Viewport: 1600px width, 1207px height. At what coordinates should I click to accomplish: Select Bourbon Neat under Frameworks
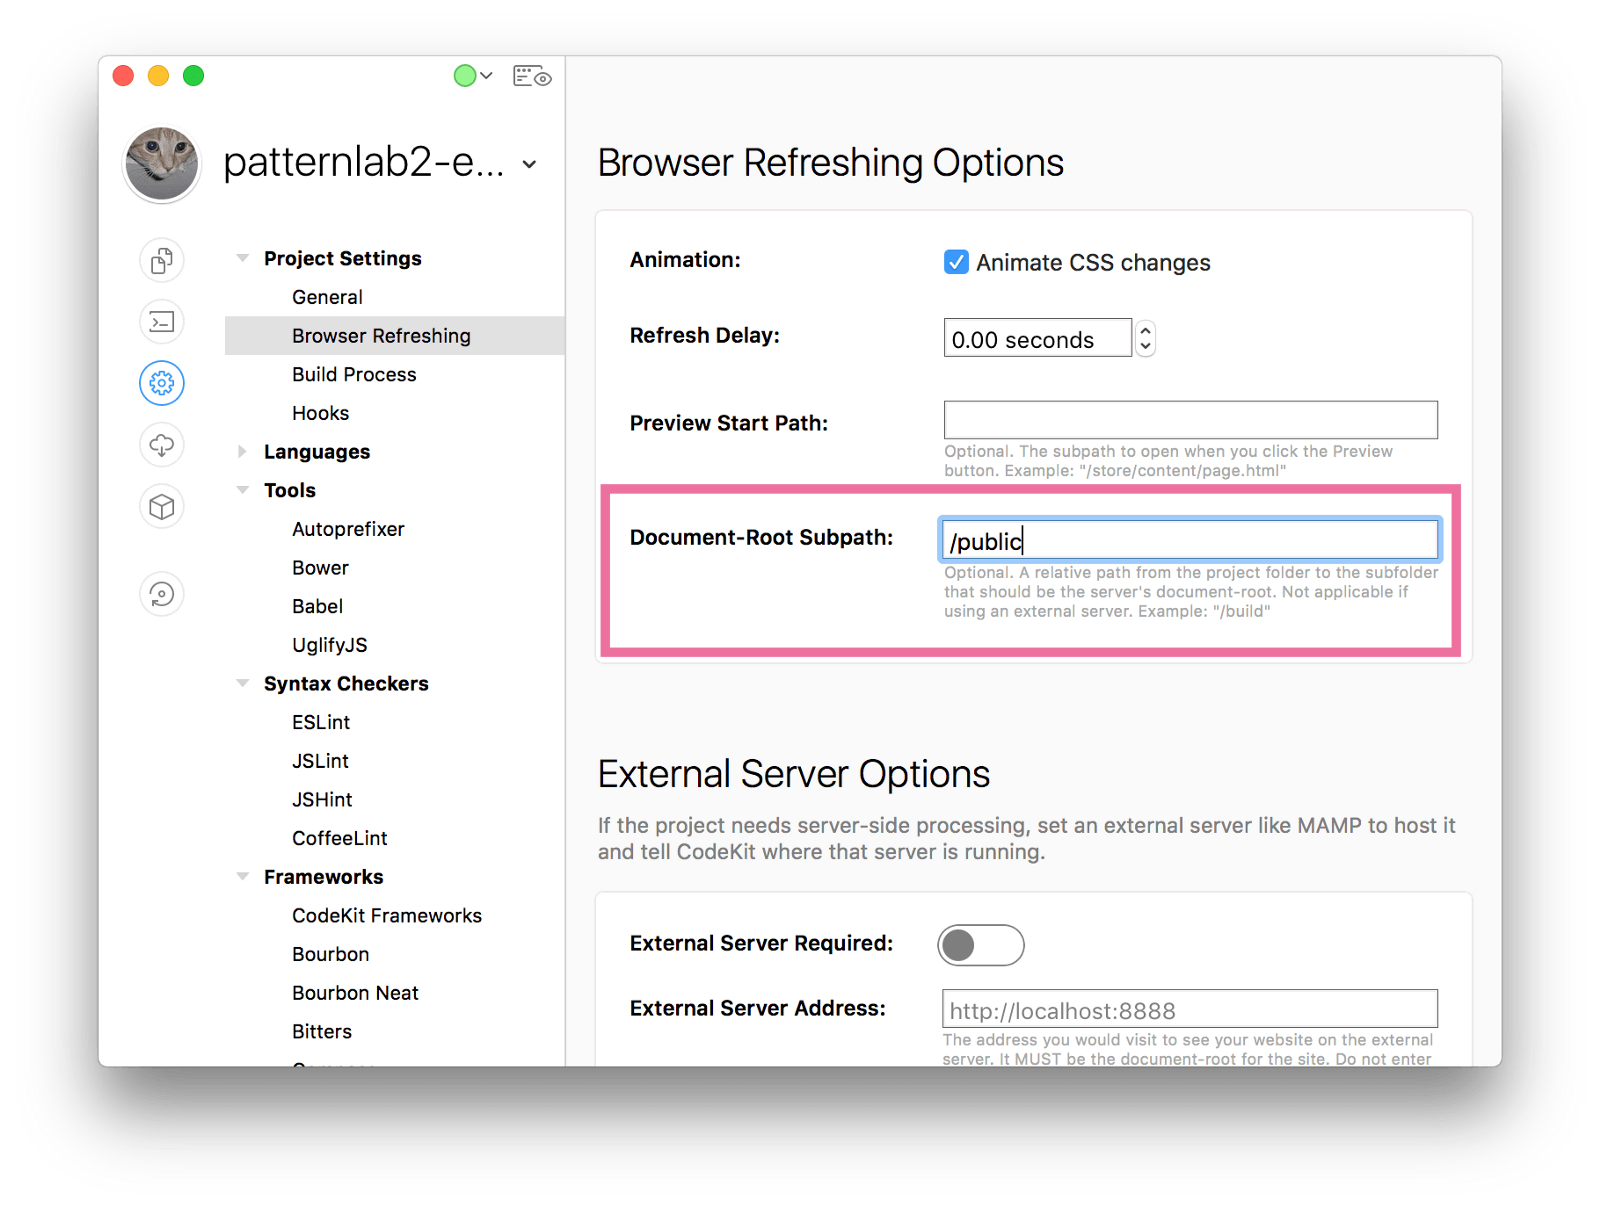355,992
